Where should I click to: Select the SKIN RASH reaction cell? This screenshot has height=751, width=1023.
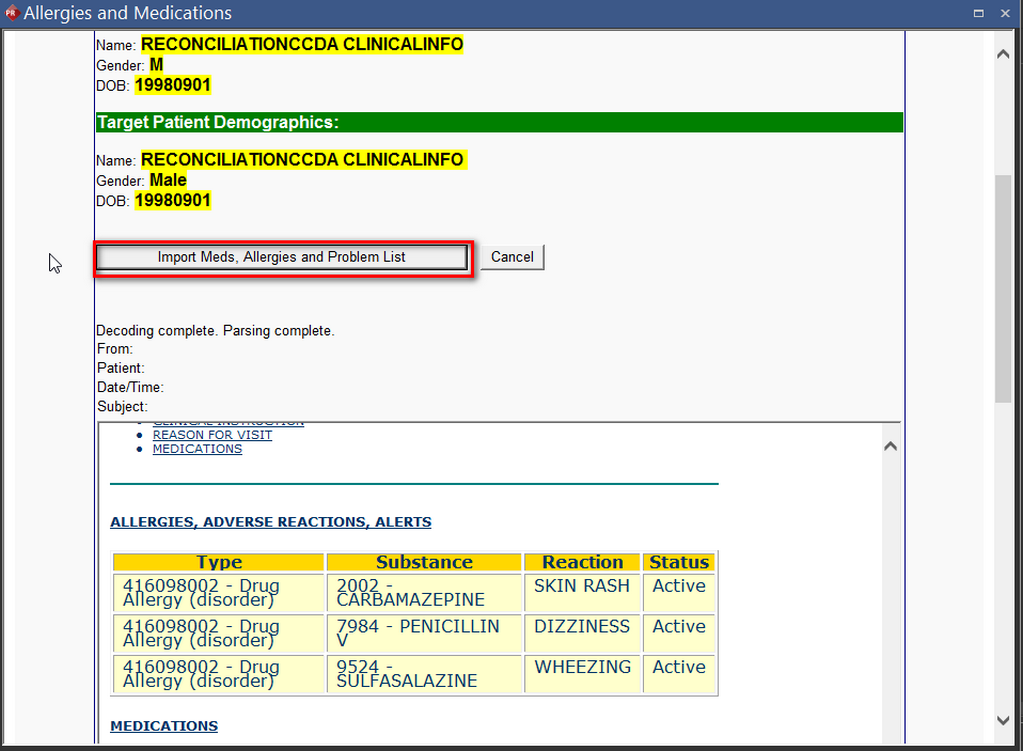(x=582, y=586)
